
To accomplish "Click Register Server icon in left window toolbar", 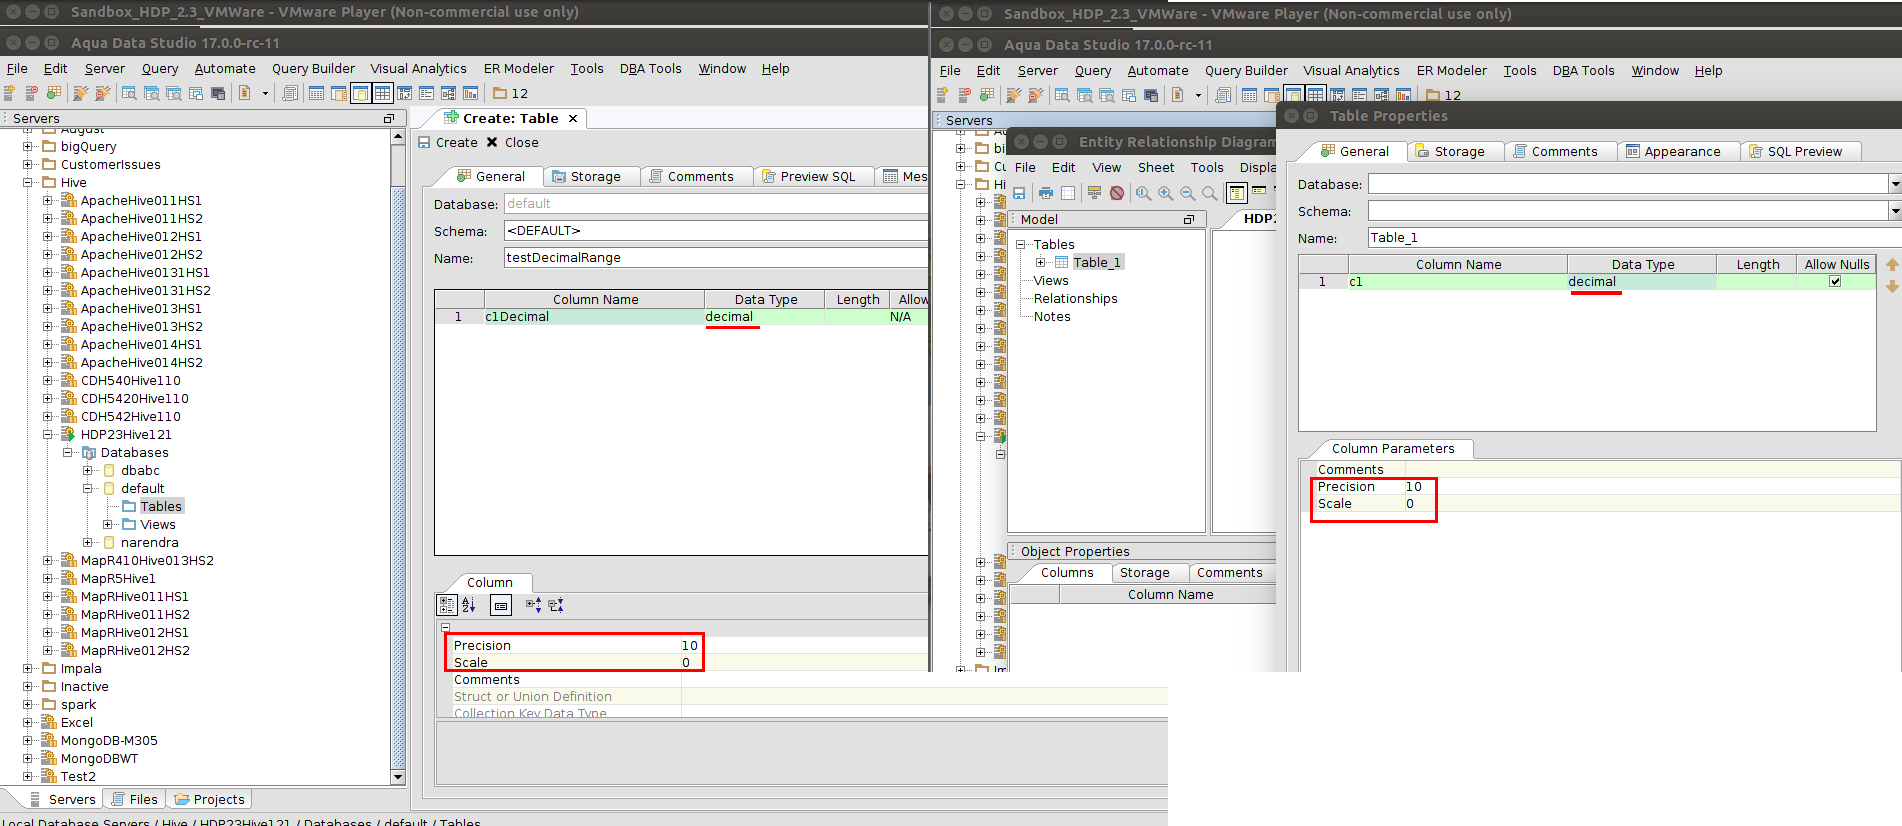I will pyautogui.click(x=10, y=93).
